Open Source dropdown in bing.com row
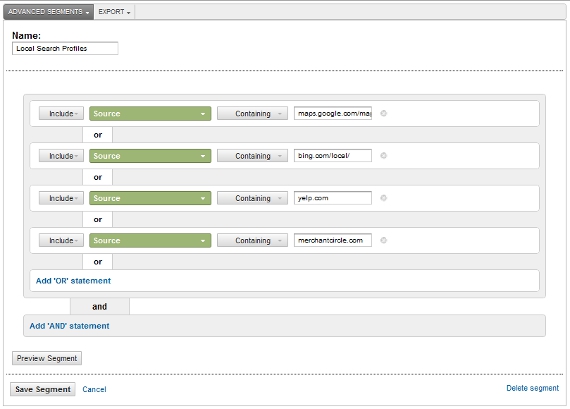570x409 pixels. coord(150,156)
